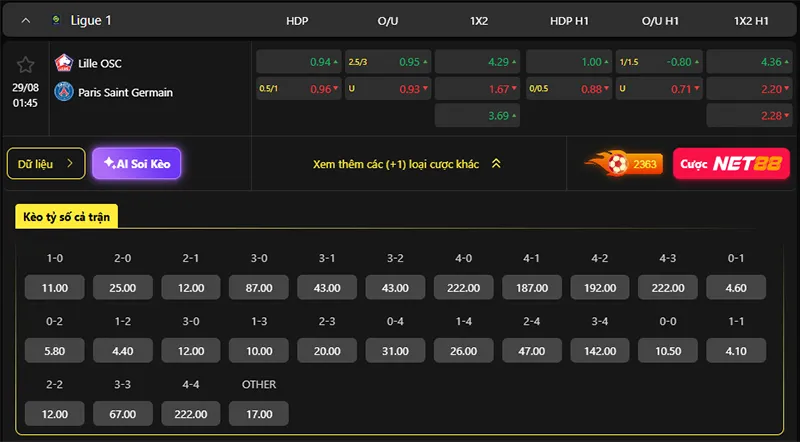Click the HDP column header

click(297, 21)
